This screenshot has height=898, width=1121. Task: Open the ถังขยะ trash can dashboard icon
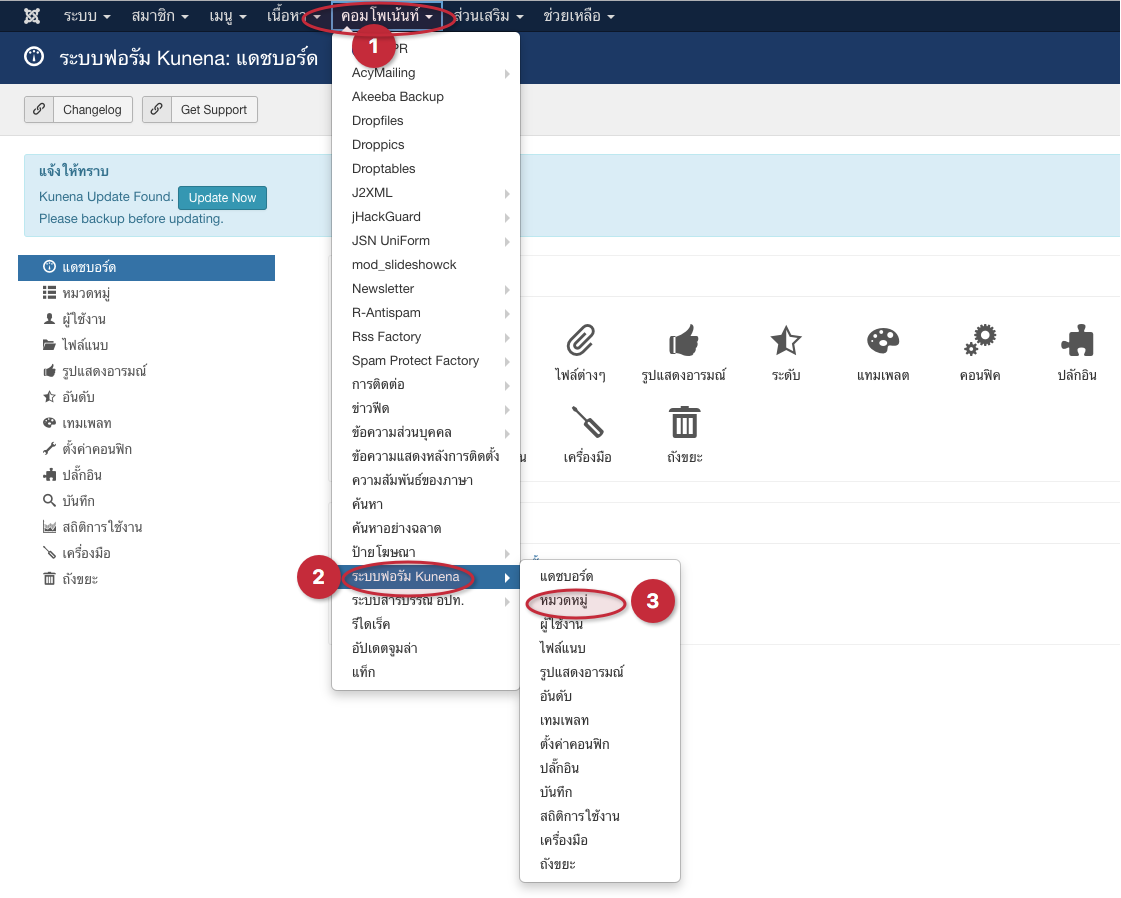[684, 424]
